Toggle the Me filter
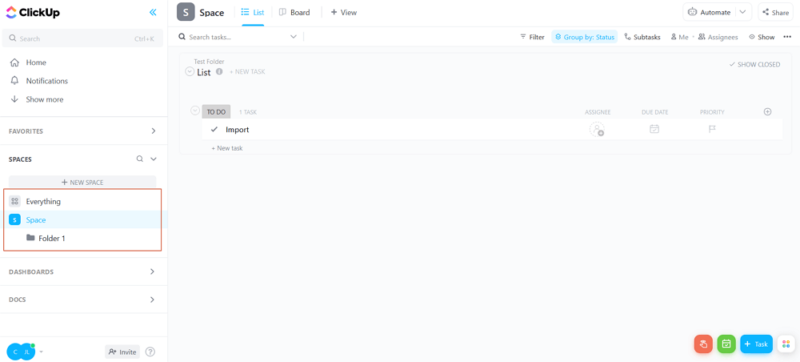The image size is (800, 362). coord(680,37)
